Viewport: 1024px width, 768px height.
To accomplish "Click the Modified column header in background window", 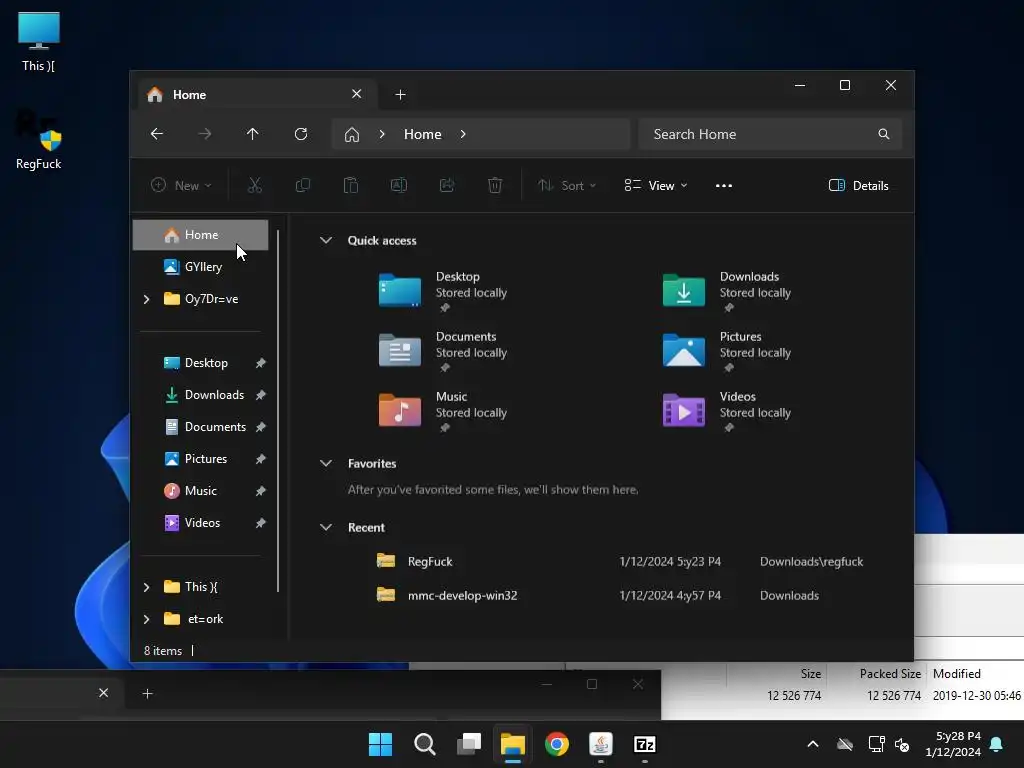I will tap(957, 674).
